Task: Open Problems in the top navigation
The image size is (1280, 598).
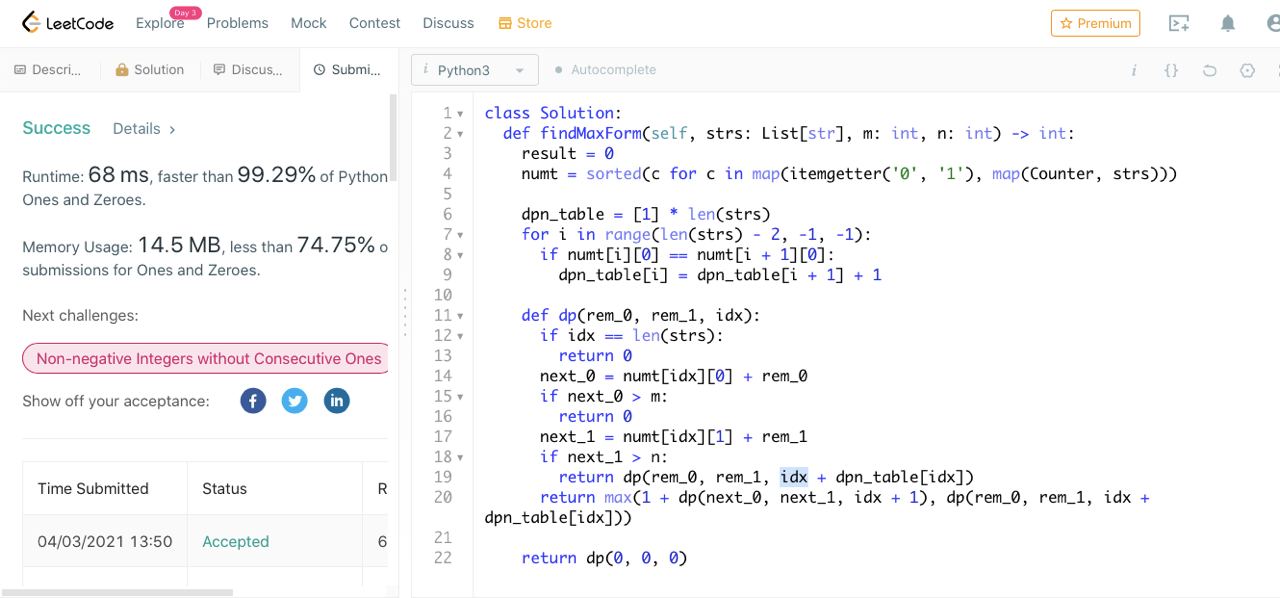Action: coord(237,23)
